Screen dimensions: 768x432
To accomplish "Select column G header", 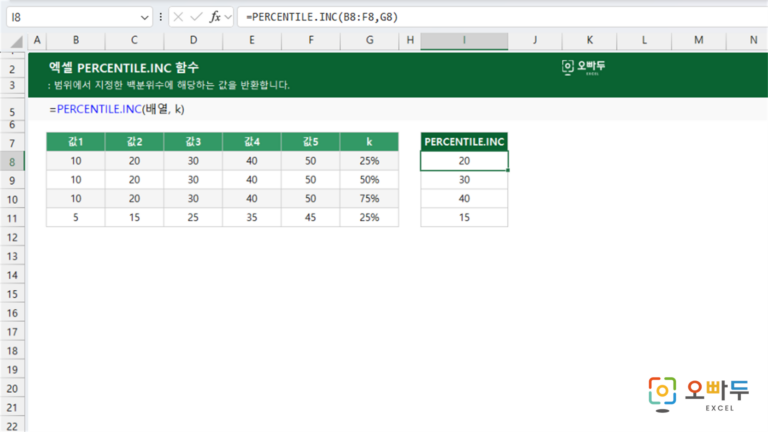I will [x=369, y=41].
